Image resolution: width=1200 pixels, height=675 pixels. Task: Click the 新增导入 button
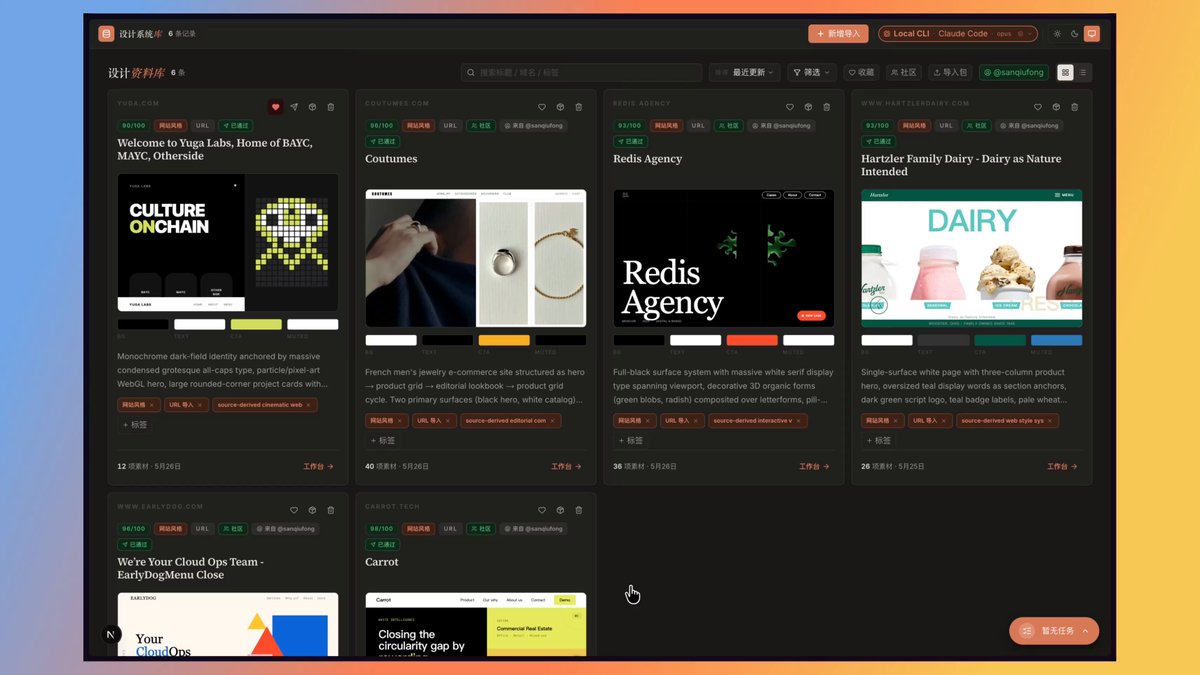tap(838, 34)
